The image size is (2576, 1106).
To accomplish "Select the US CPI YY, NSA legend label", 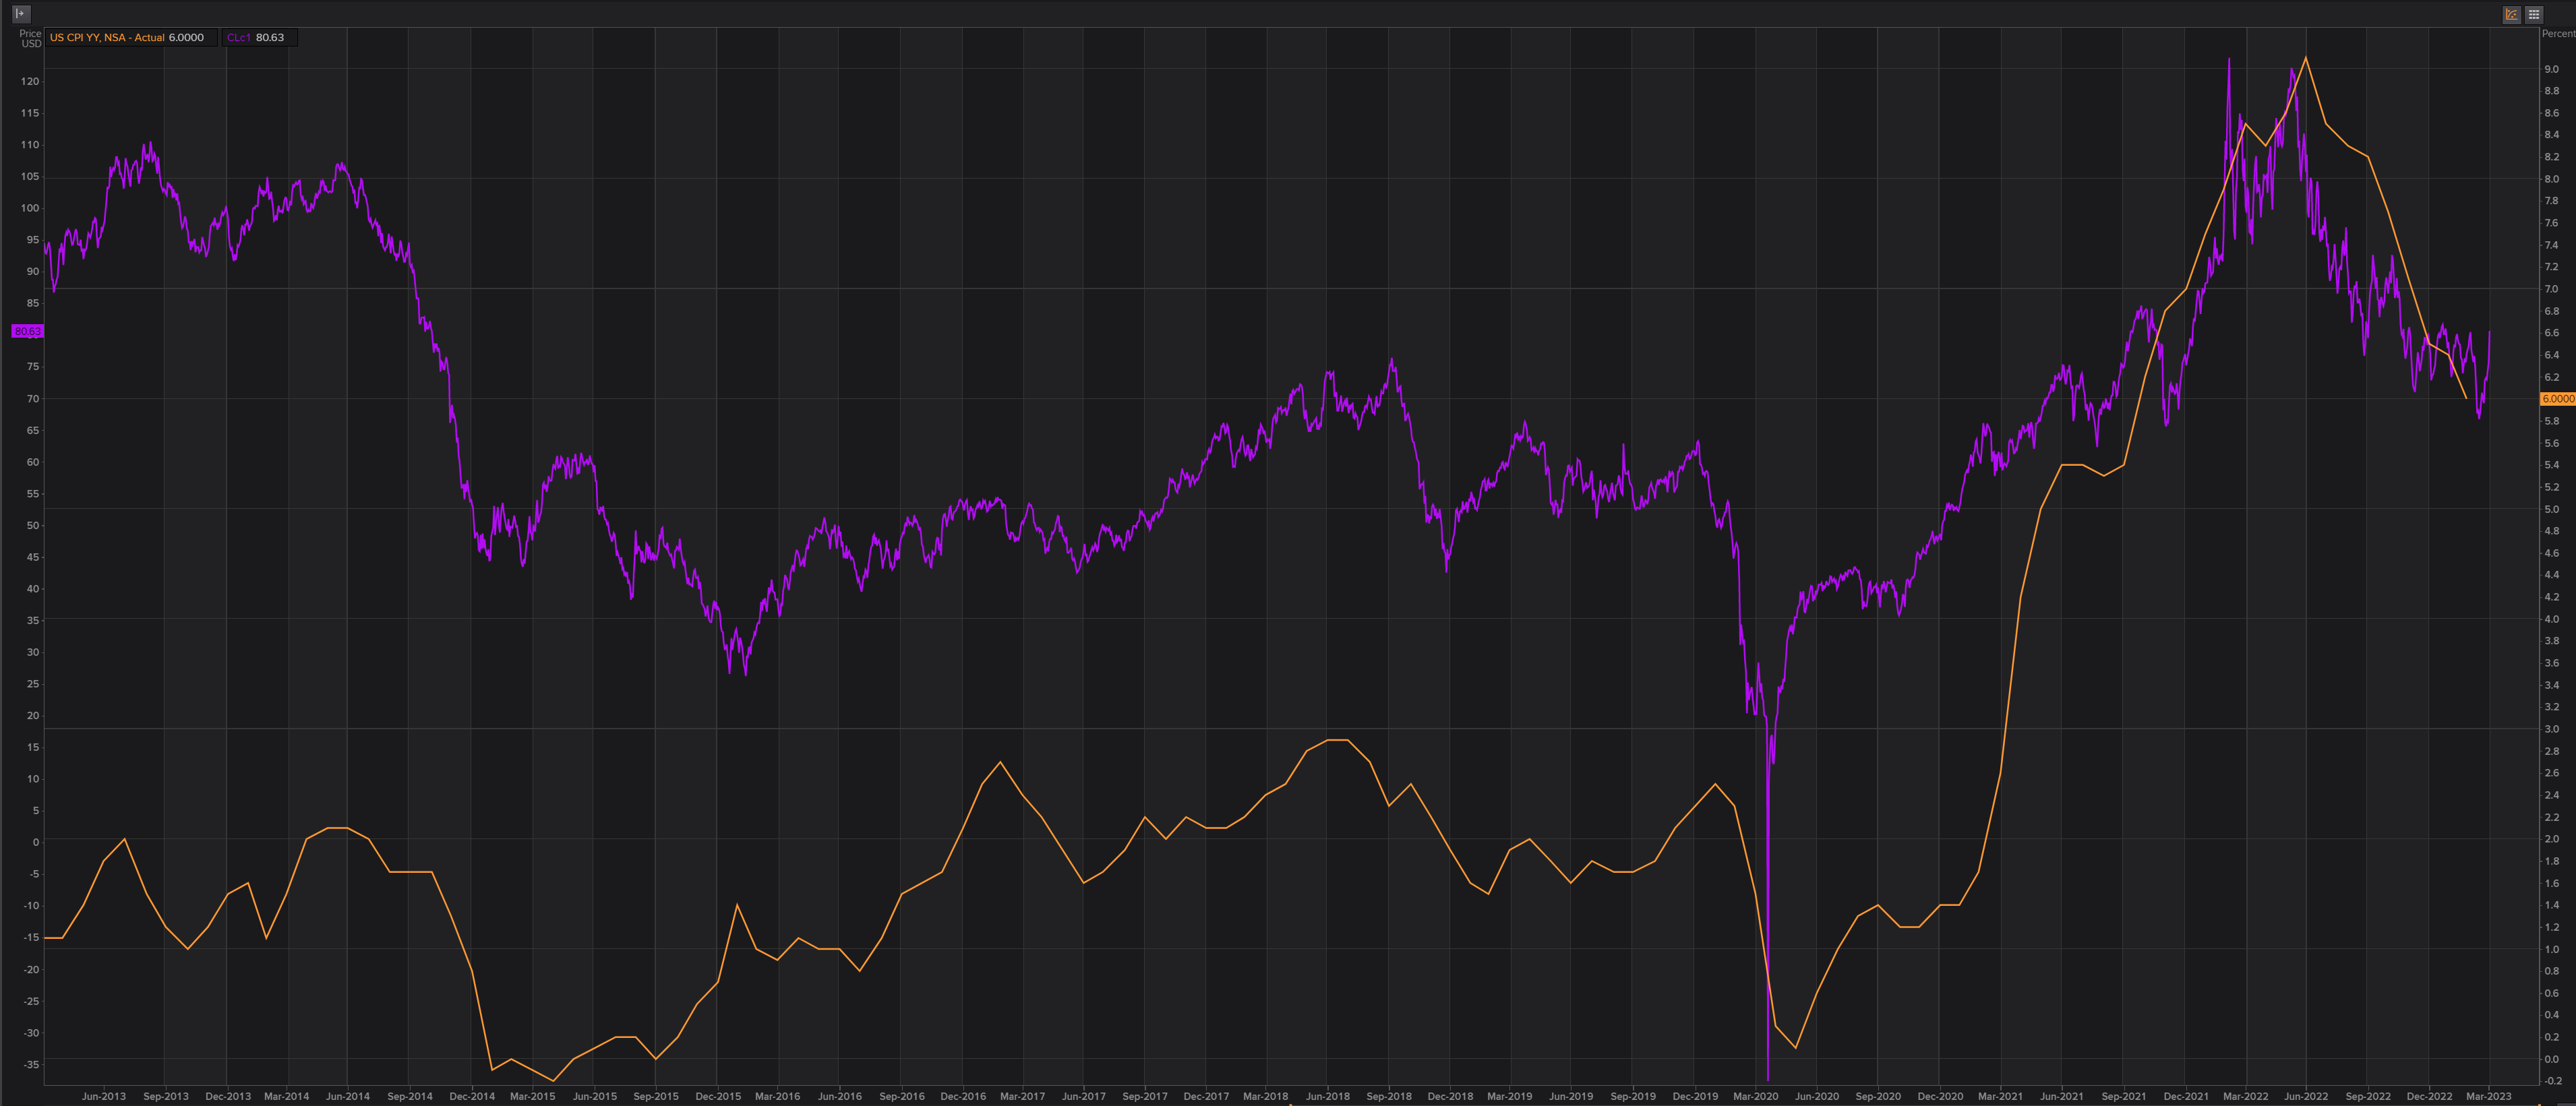I will pyautogui.click(x=107, y=38).
